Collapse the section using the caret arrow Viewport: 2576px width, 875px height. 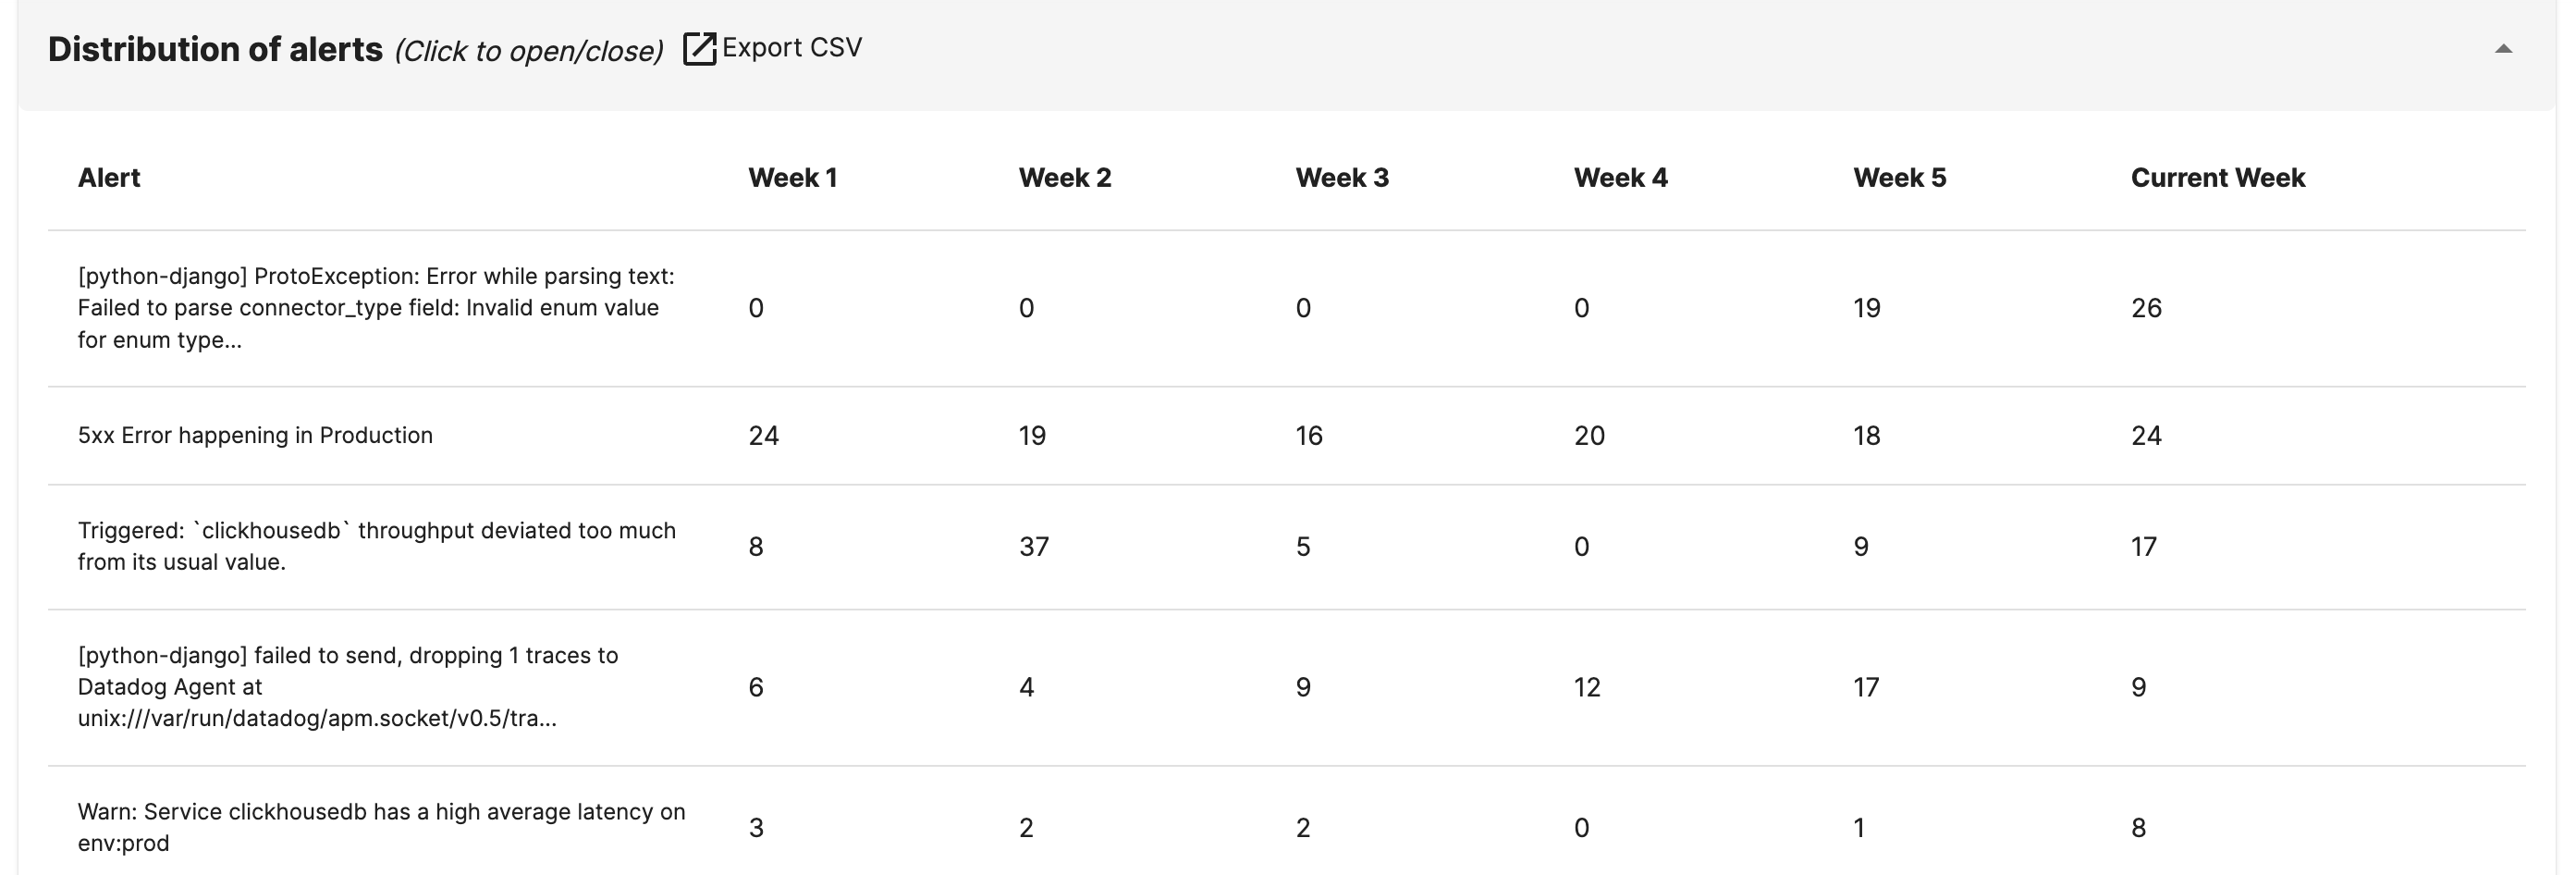2503,49
